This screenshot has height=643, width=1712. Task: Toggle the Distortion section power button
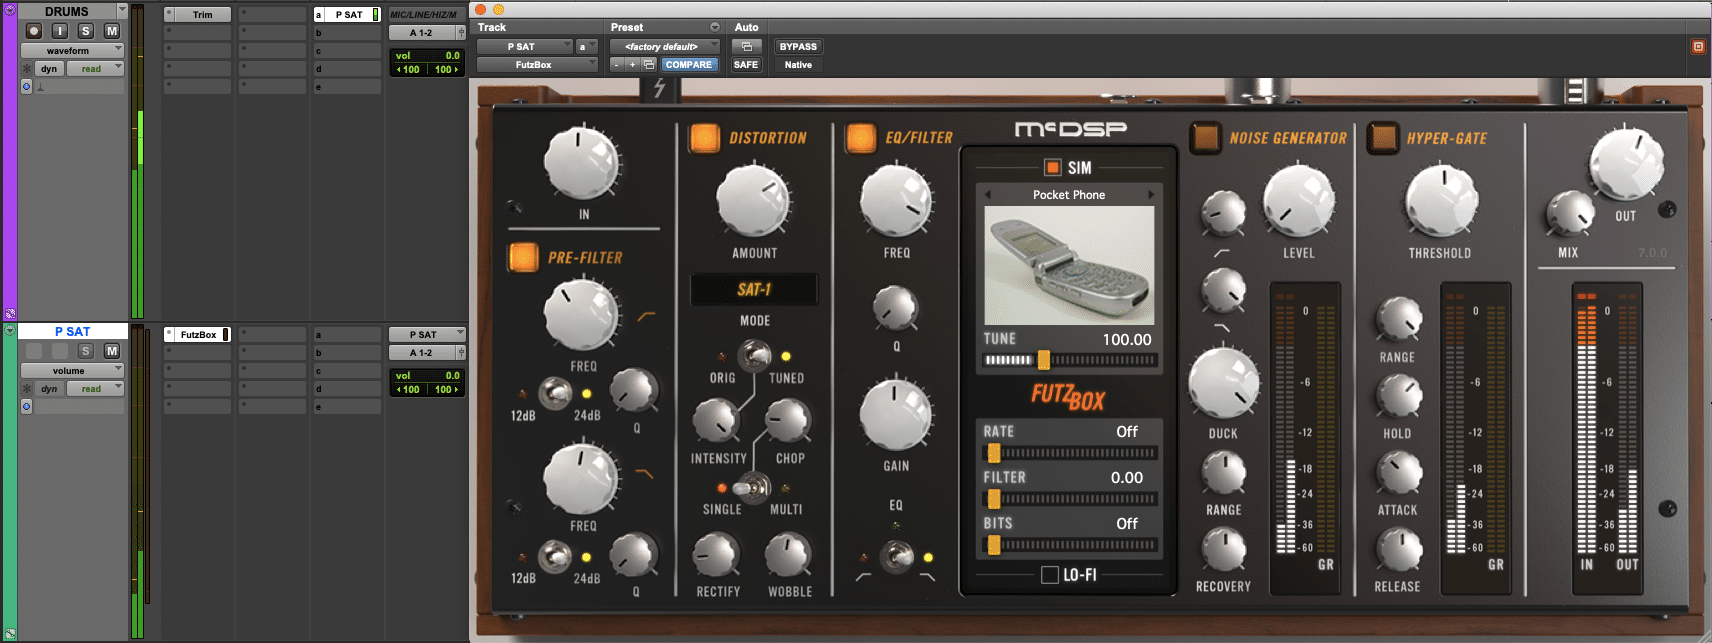pos(704,138)
